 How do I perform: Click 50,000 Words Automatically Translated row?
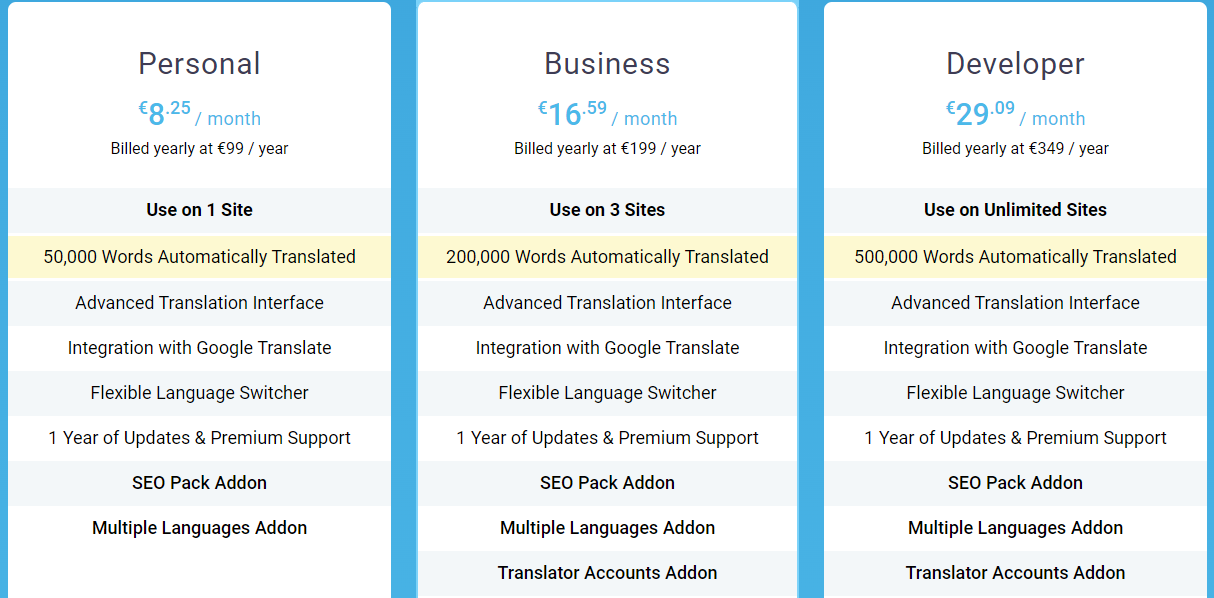199,257
